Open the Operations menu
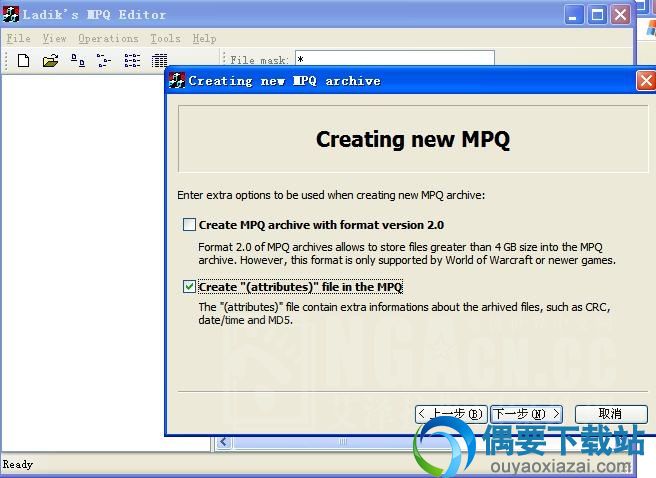Viewport: 656px width, 478px height. click(108, 38)
